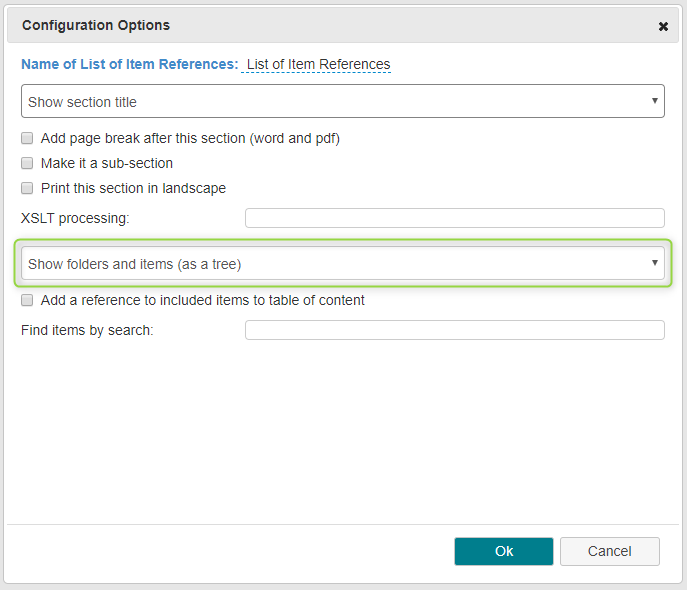Viewport: 687px width, 590px height.
Task: Click the 'Make it a sub-section' label text
Action: pos(107,163)
